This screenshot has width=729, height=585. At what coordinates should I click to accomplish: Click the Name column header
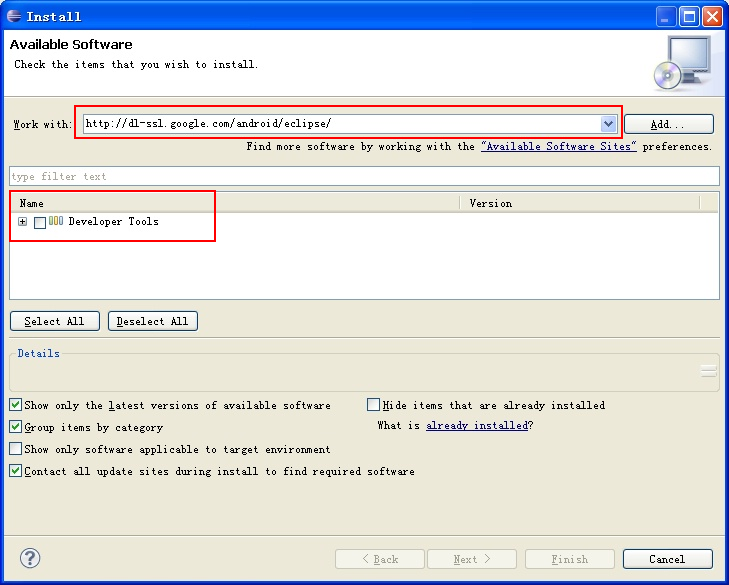(x=235, y=203)
